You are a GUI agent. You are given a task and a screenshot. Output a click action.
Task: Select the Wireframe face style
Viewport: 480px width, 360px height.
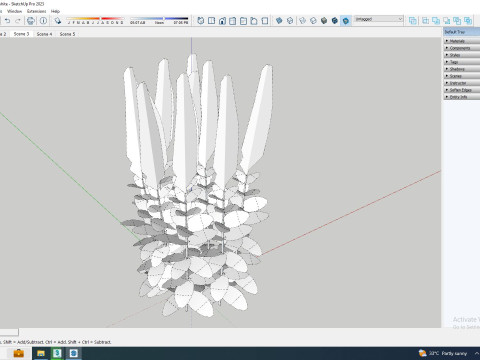click(x=302, y=21)
